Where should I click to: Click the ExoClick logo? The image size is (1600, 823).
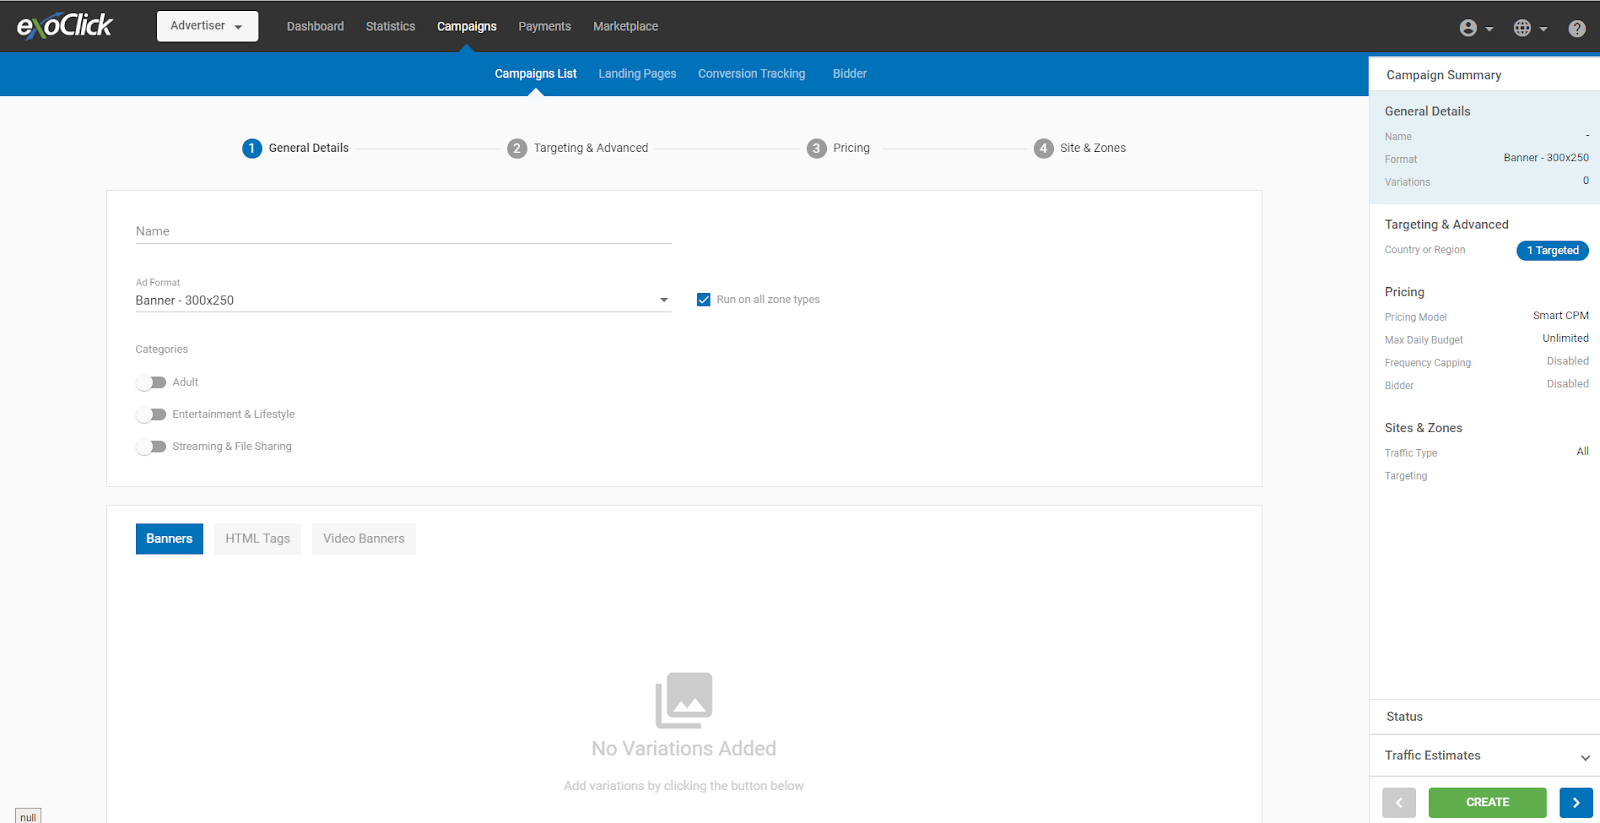[x=65, y=26]
